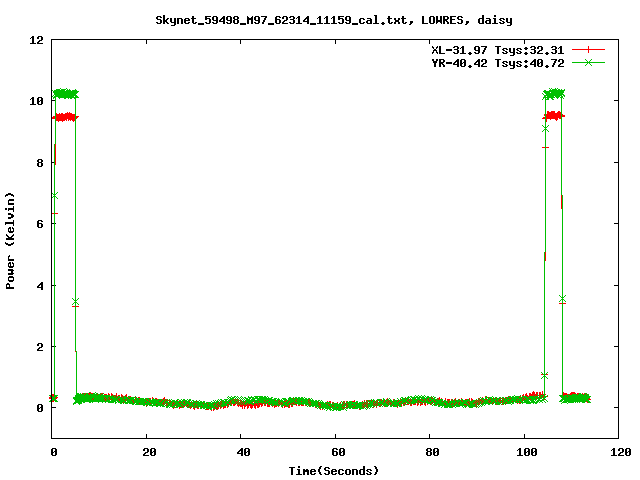Click the green YR legend line sample
Image resolution: width=640 pixels, height=480 pixels.
coord(588,62)
